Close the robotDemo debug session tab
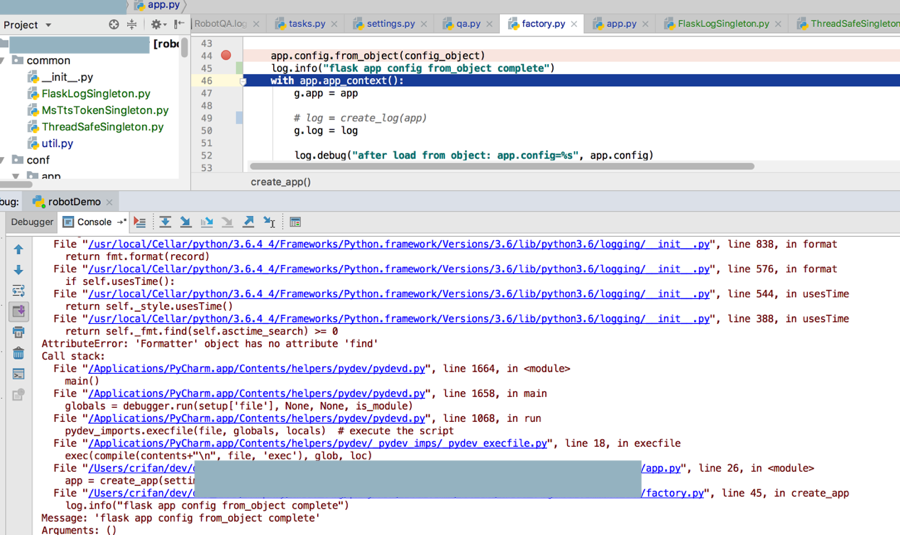The image size is (900, 535). 109,202
